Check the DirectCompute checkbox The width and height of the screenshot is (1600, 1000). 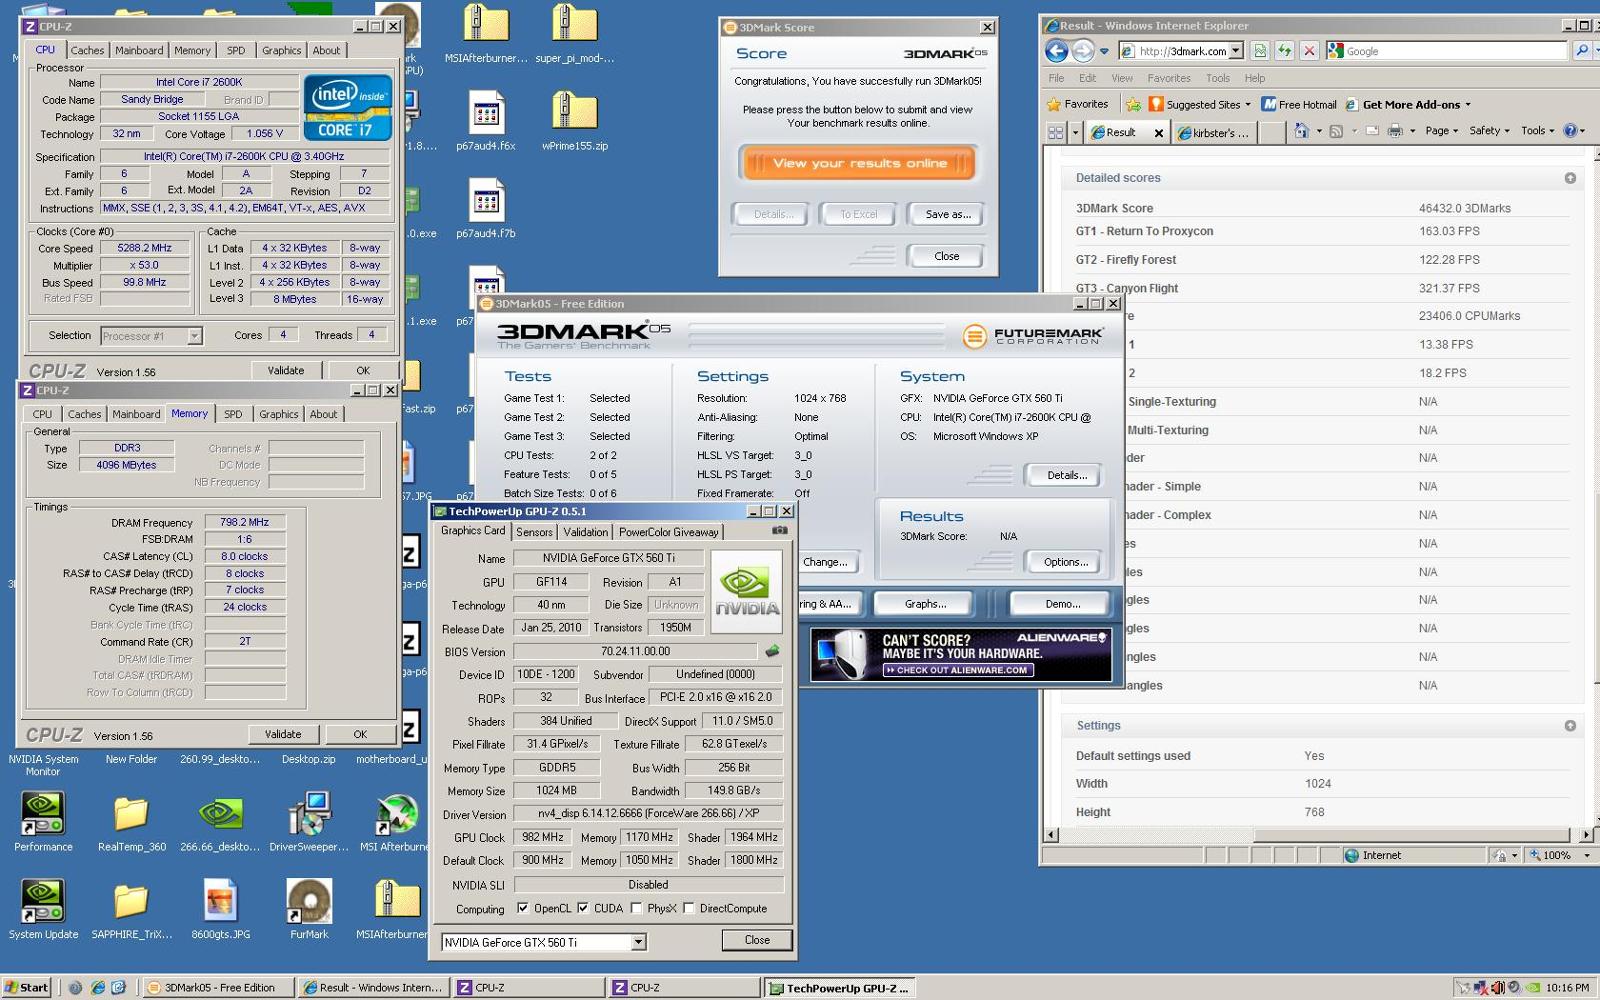click(689, 908)
